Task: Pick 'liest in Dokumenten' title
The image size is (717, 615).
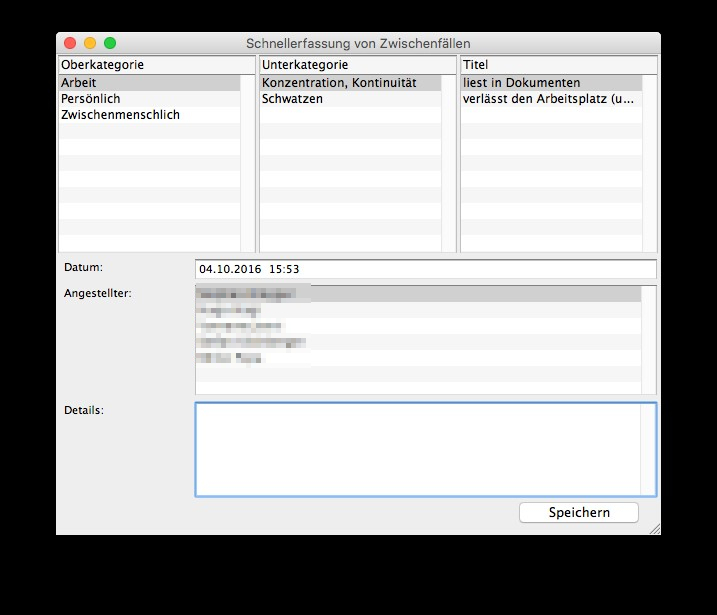Action: click(549, 83)
